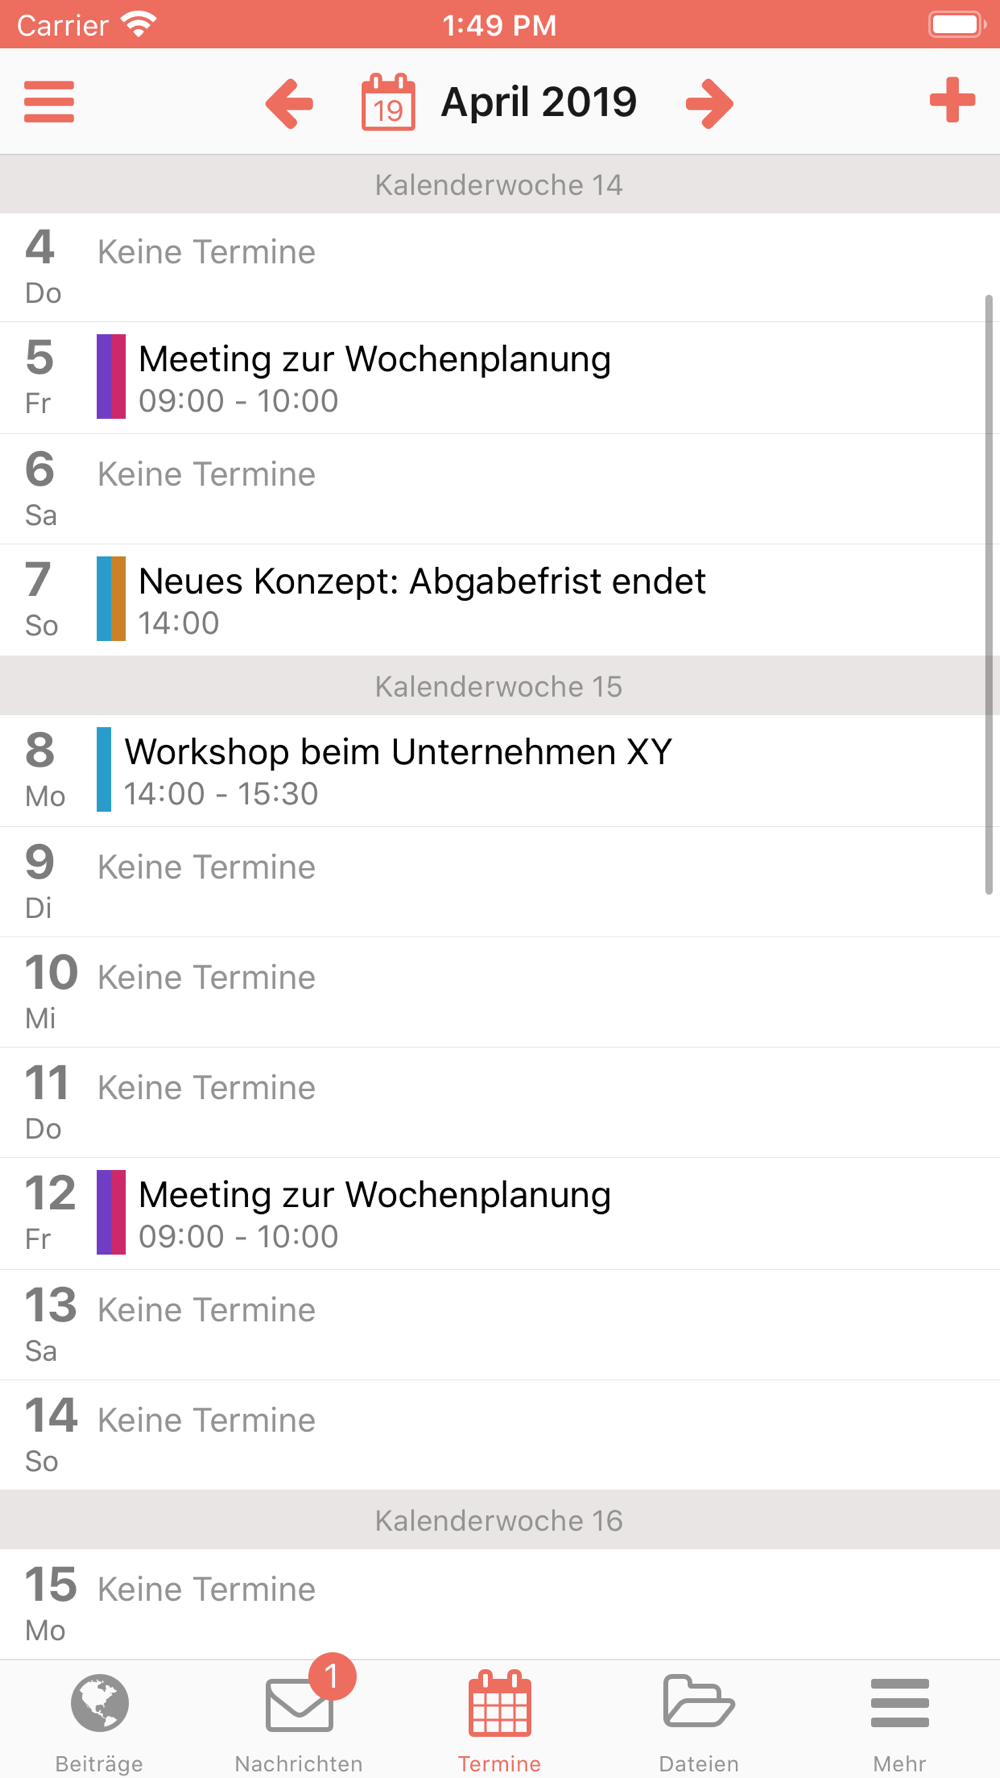Tap the Kalenderwoche 15 section header
Image resolution: width=1000 pixels, height=1778 pixels.
pos(500,686)
